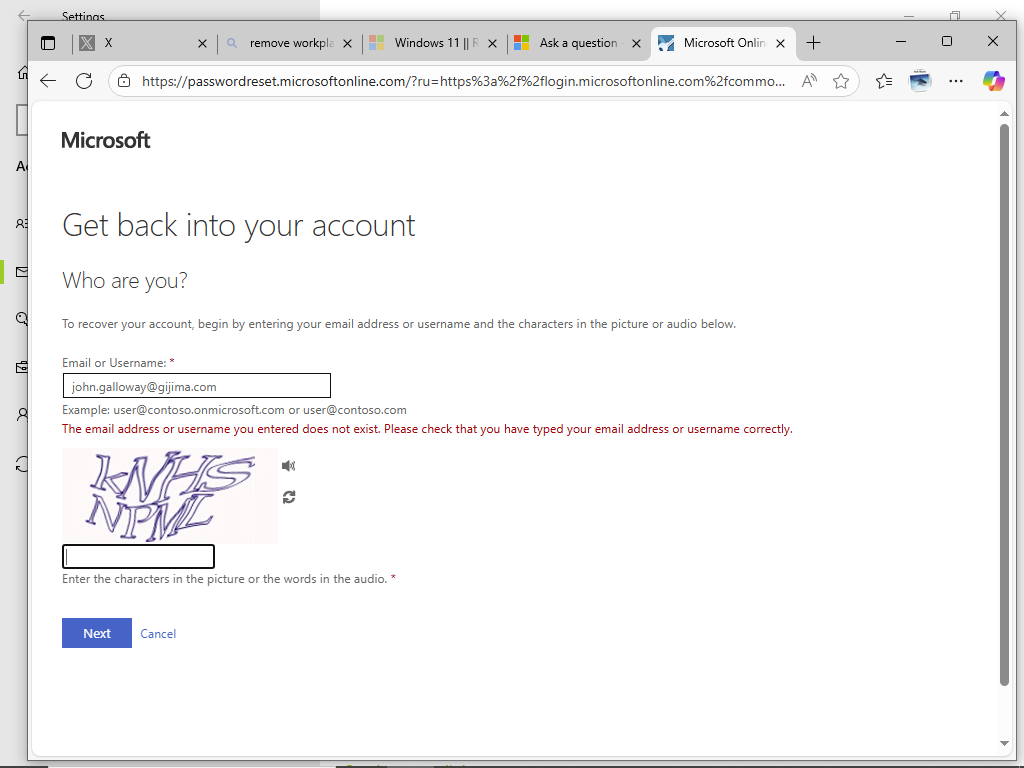
Task: Open the browser profile picture
Action: 920,81
